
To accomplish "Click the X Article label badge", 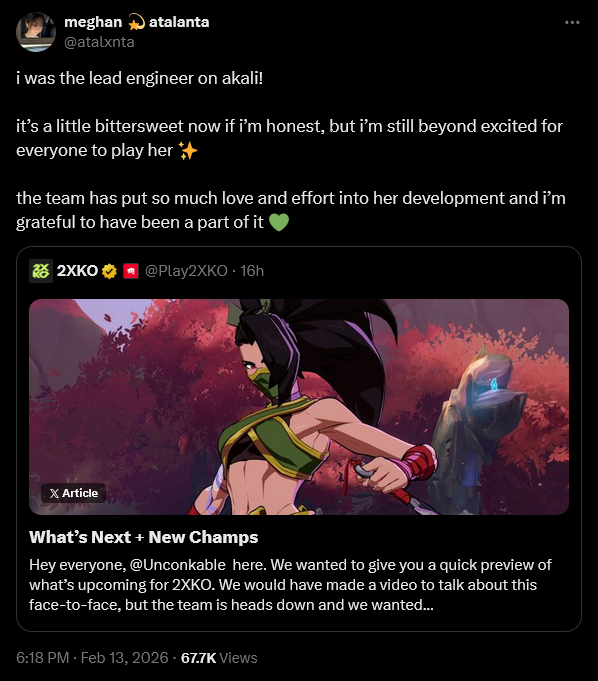I will [x=73, y=493].
